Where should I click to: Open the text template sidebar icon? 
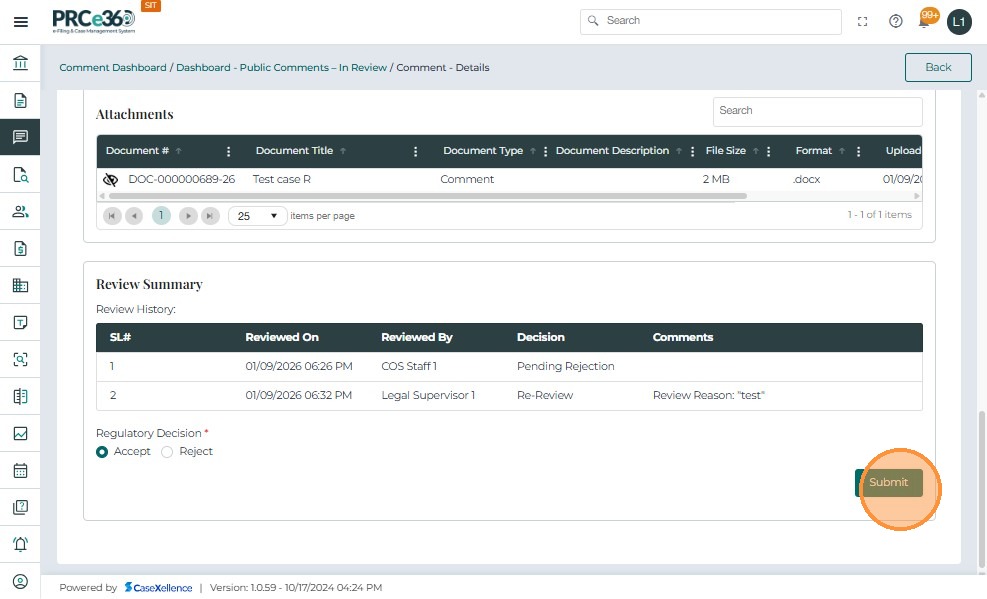(x=20, y=322)
